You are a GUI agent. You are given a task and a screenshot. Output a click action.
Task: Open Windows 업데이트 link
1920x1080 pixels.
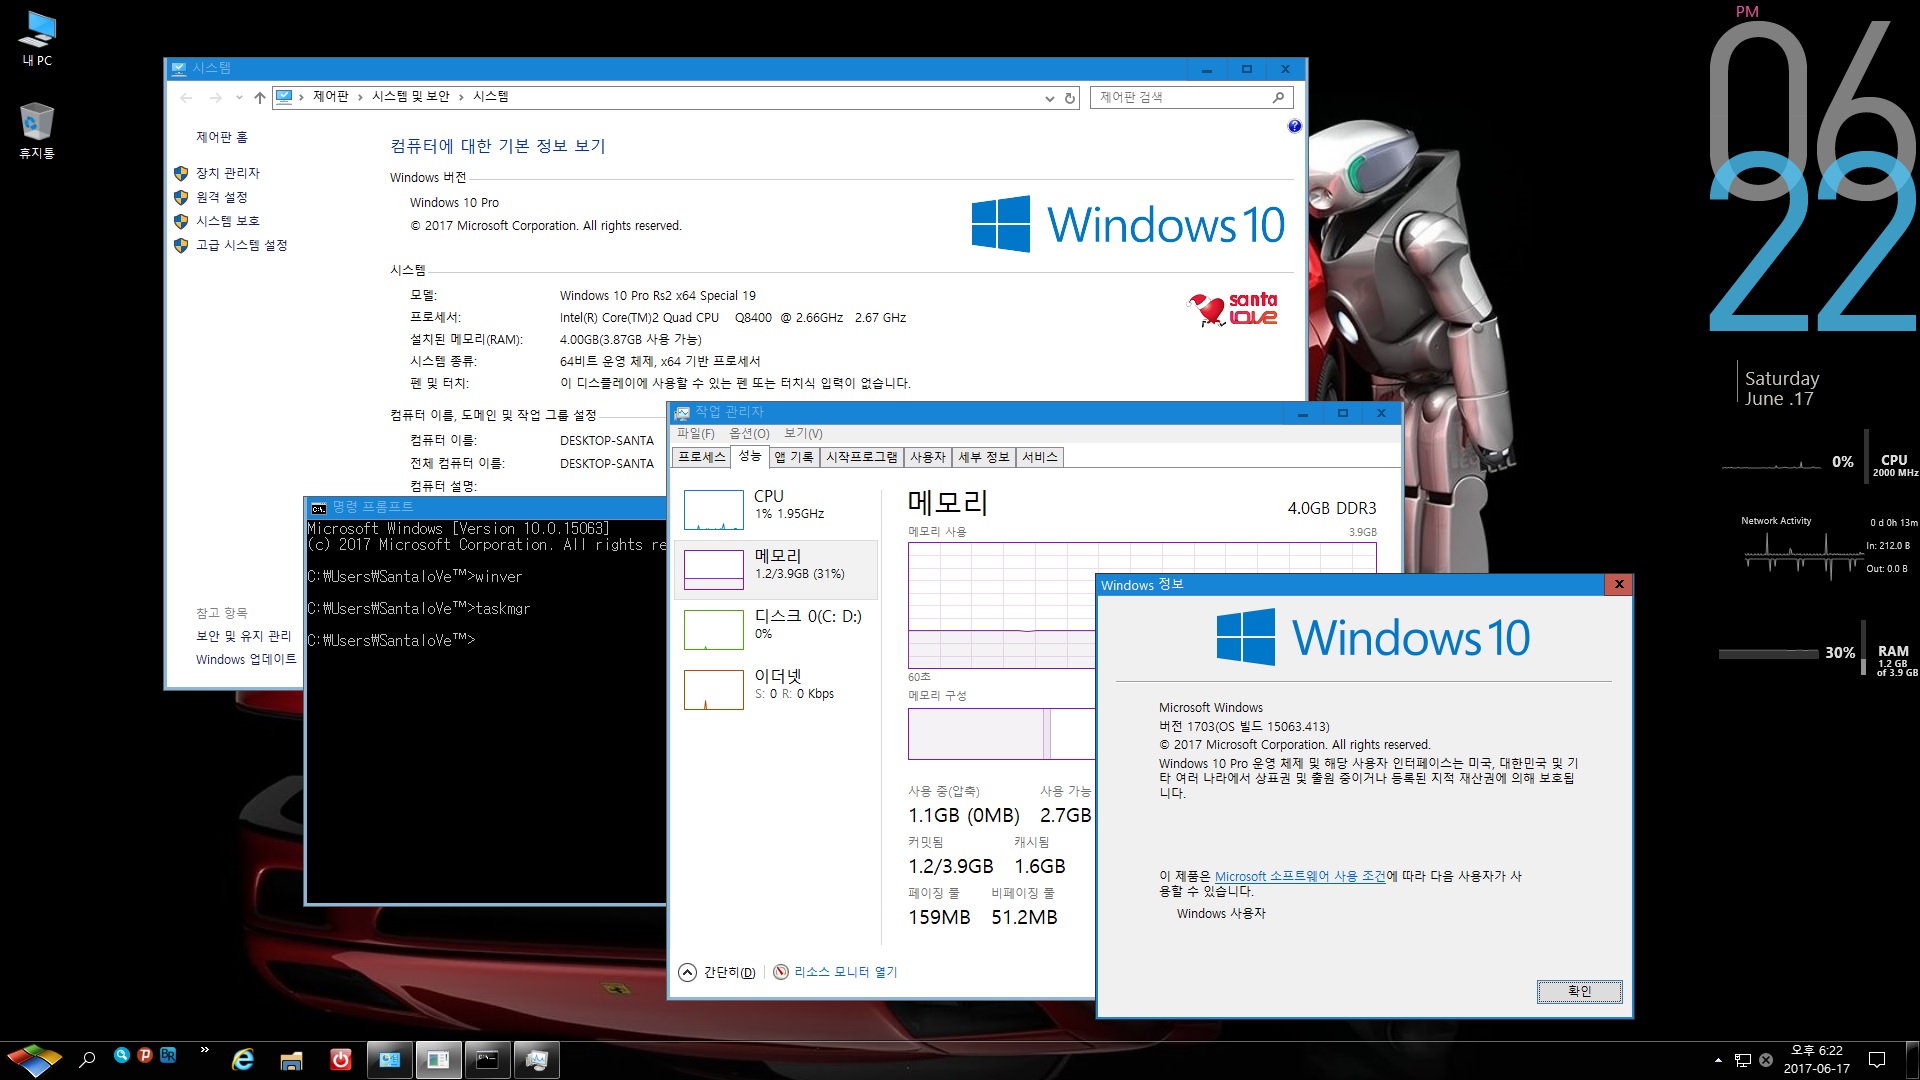pos(246,659)
